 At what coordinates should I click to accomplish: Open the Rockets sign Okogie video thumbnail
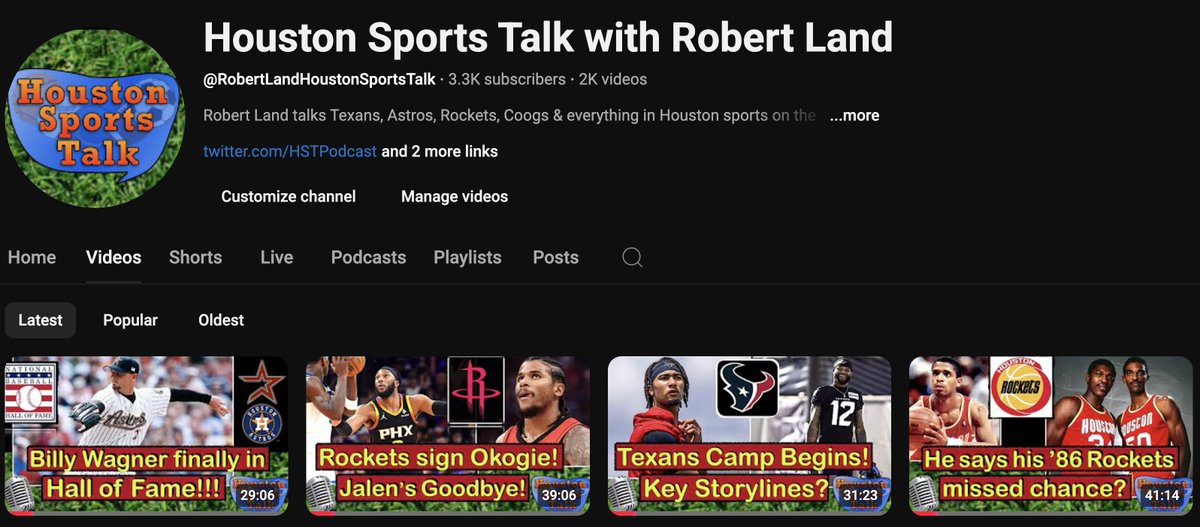(447, 435)
